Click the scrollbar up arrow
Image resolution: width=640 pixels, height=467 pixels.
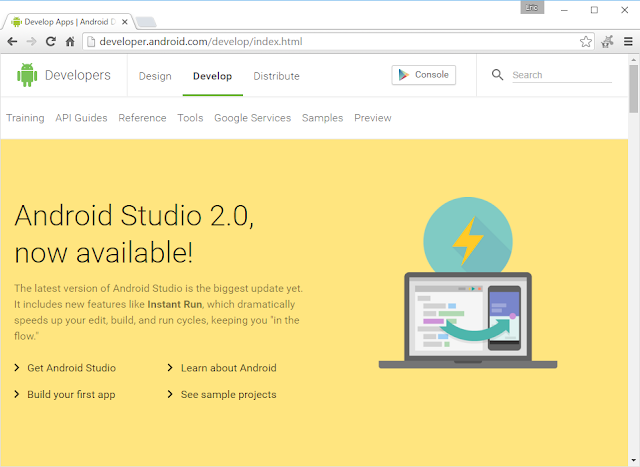pyautogui.click(x=633, y=60)
